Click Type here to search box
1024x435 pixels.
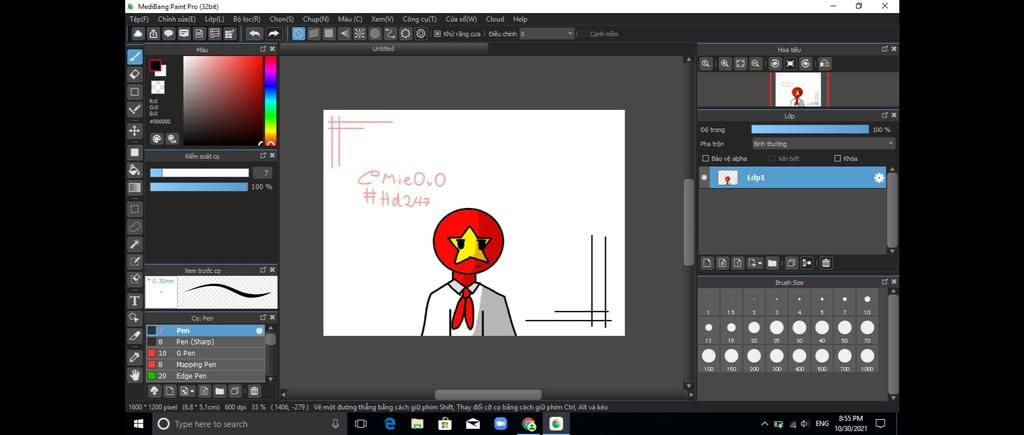pyautogui.click(x=248, y=424)
